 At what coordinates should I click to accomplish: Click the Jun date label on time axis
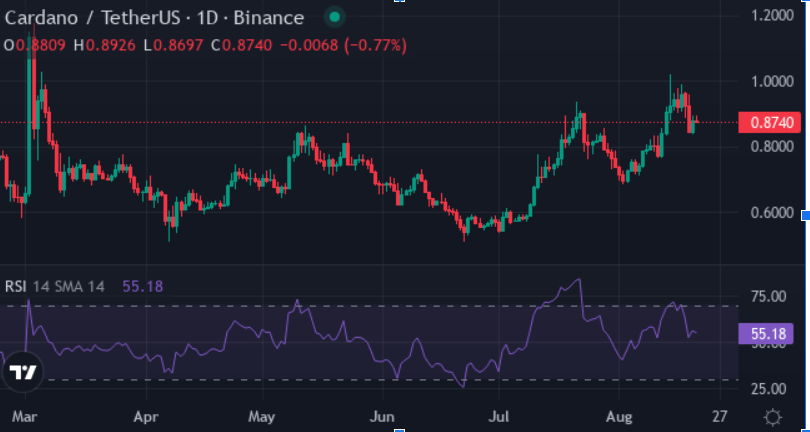[383, 416]
